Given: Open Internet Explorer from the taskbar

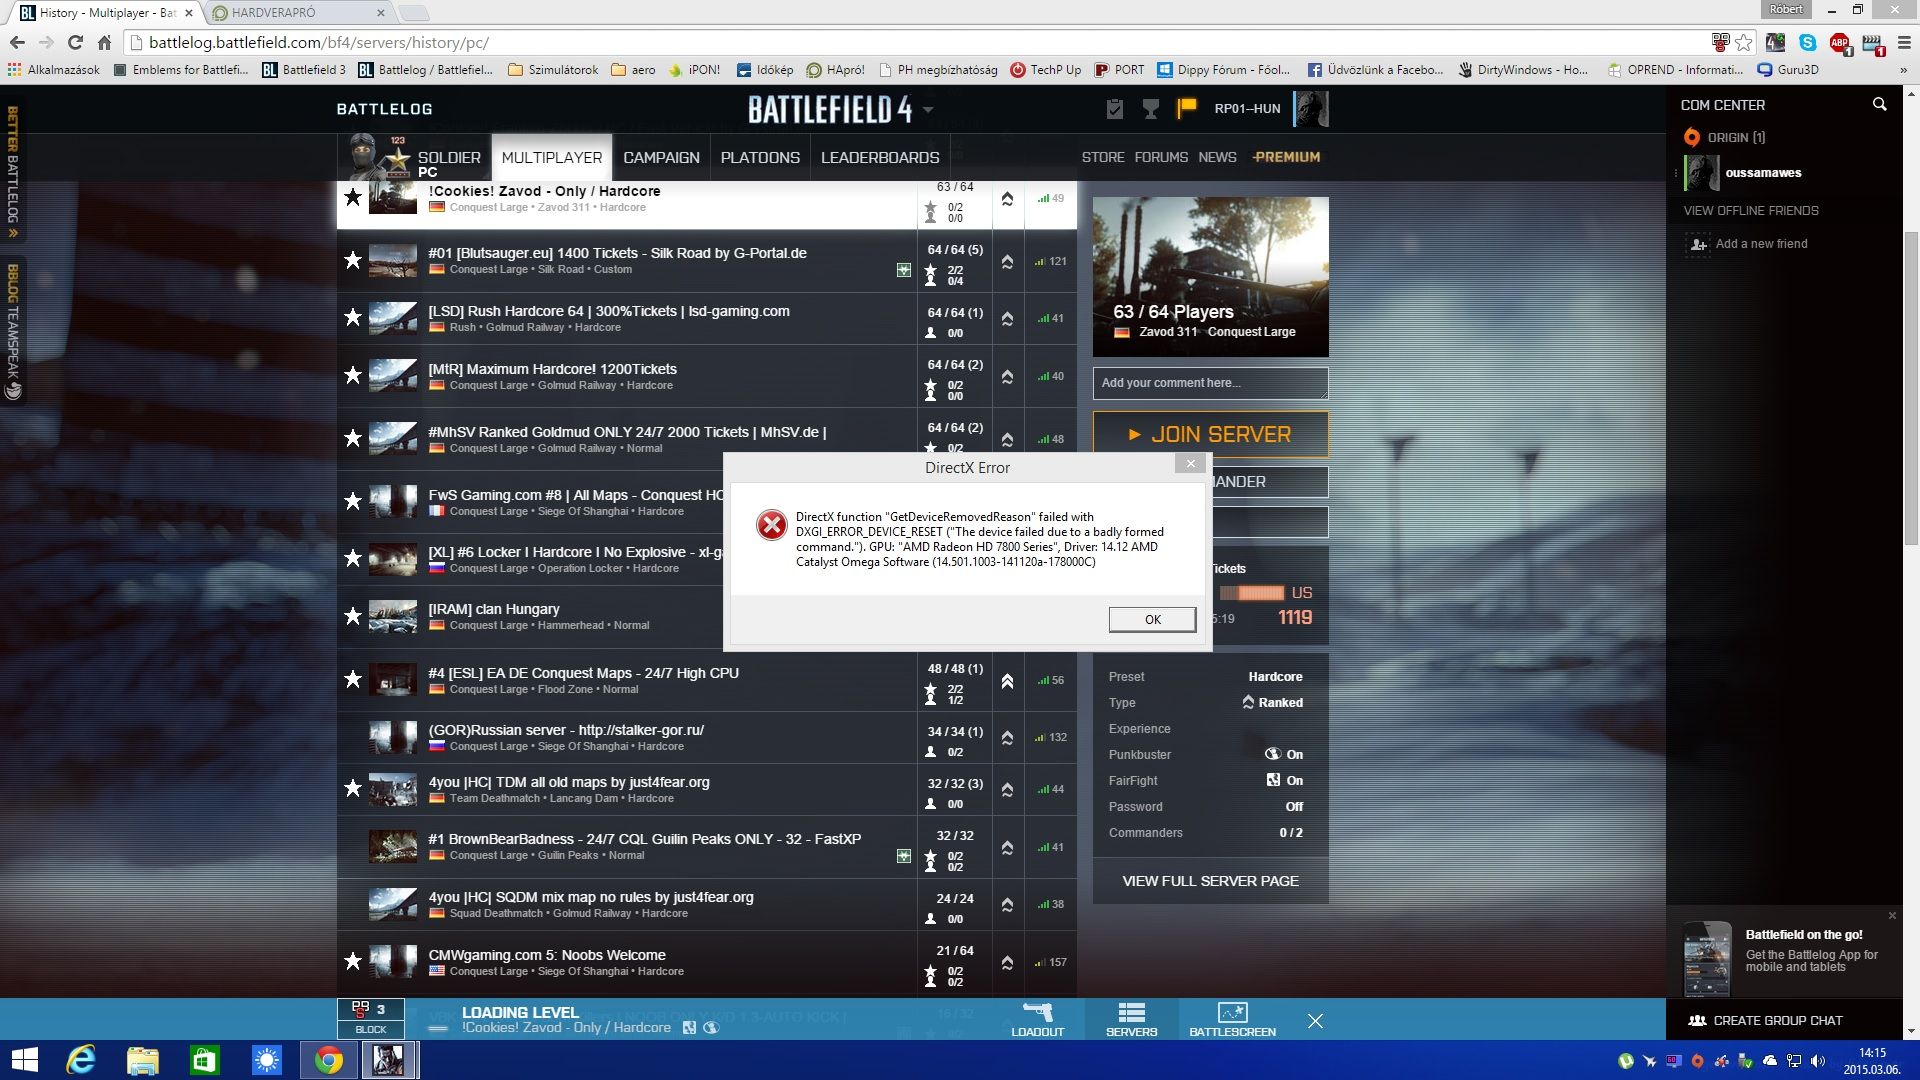Looking at the screenshot, I should 81,1060.
